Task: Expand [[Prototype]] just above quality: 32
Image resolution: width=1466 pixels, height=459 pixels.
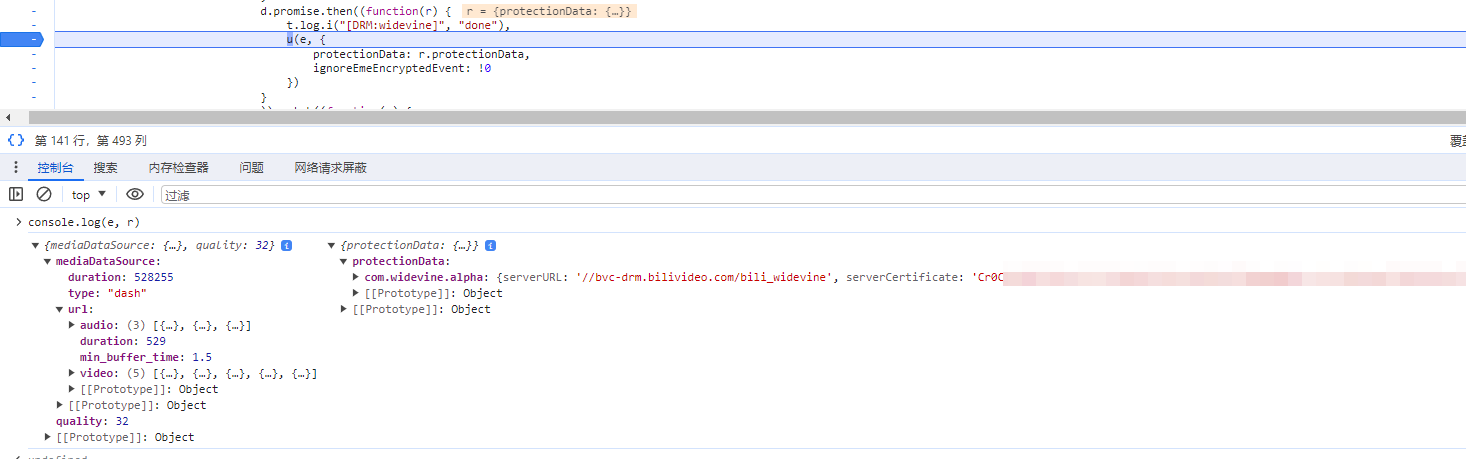Action: point(60,405)
